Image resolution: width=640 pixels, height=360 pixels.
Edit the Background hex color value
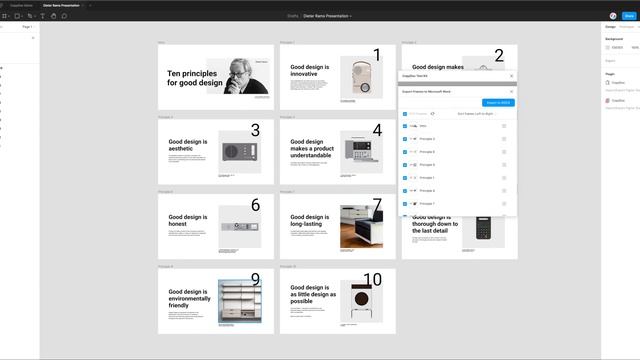(617, 47)
